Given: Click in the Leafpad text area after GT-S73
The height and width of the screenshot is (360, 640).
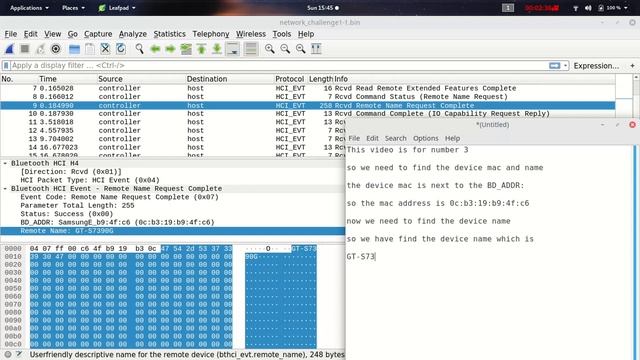Looking at the screenshot, I should click(376, 257).
